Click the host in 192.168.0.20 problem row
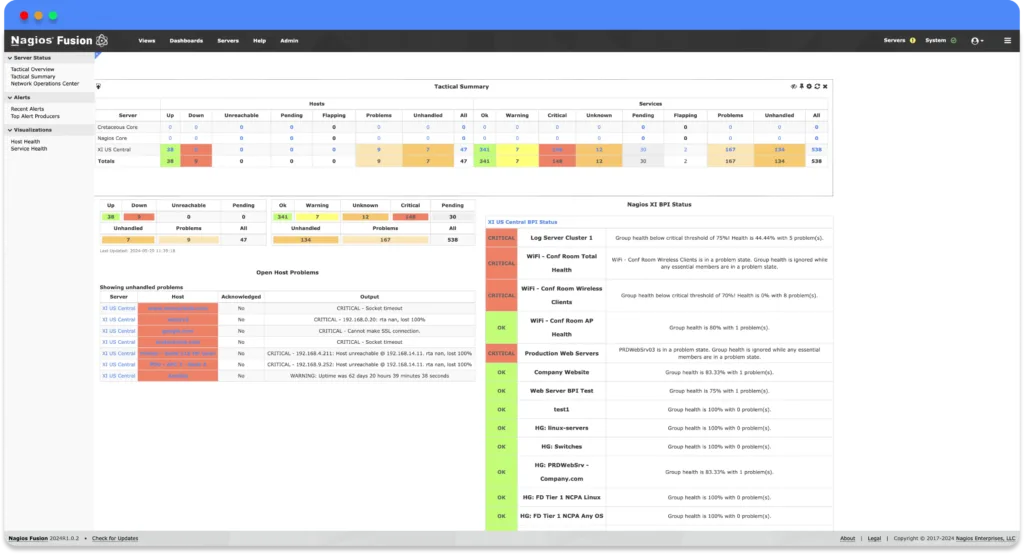 coord(178,320)
